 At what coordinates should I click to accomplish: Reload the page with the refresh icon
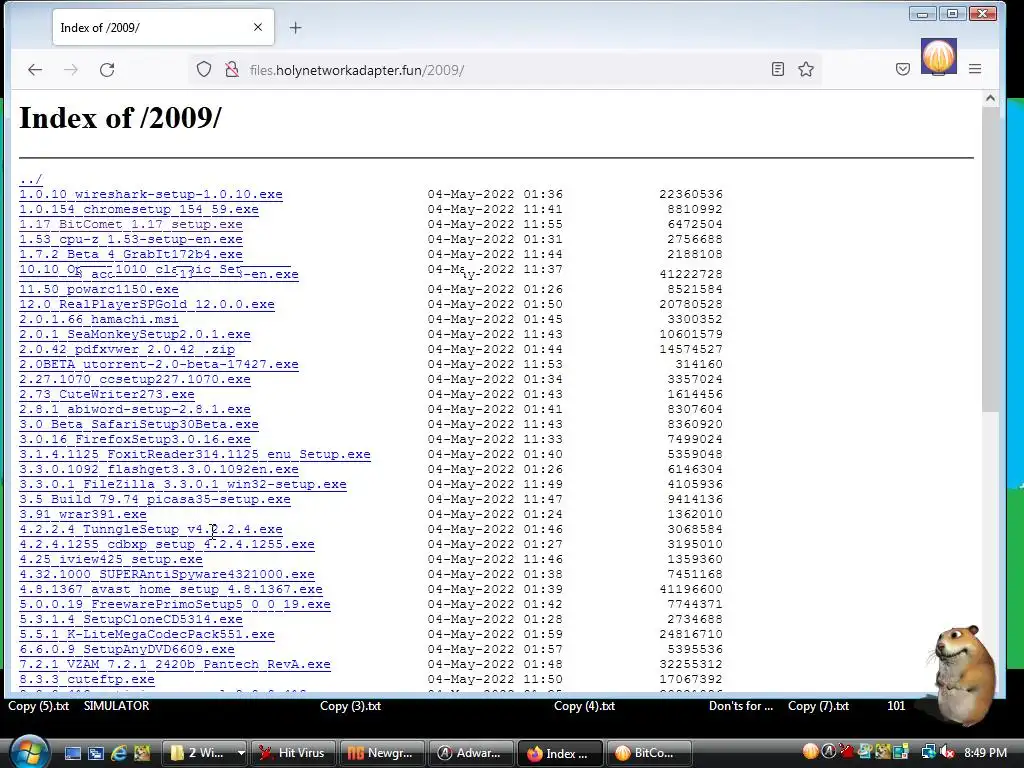click(107, 70)
